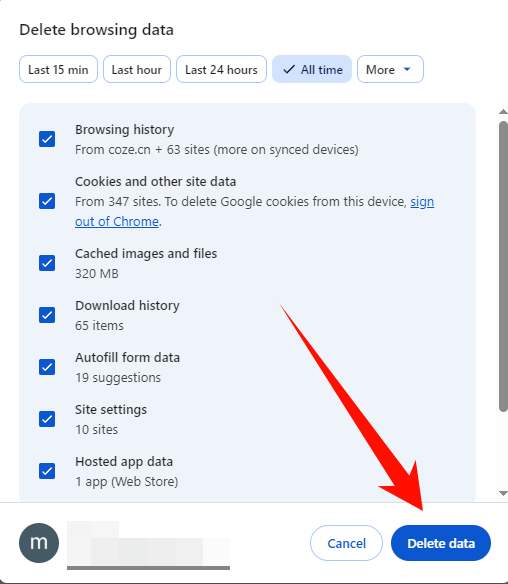Select the Last hour time range

(x=137, y=69)
